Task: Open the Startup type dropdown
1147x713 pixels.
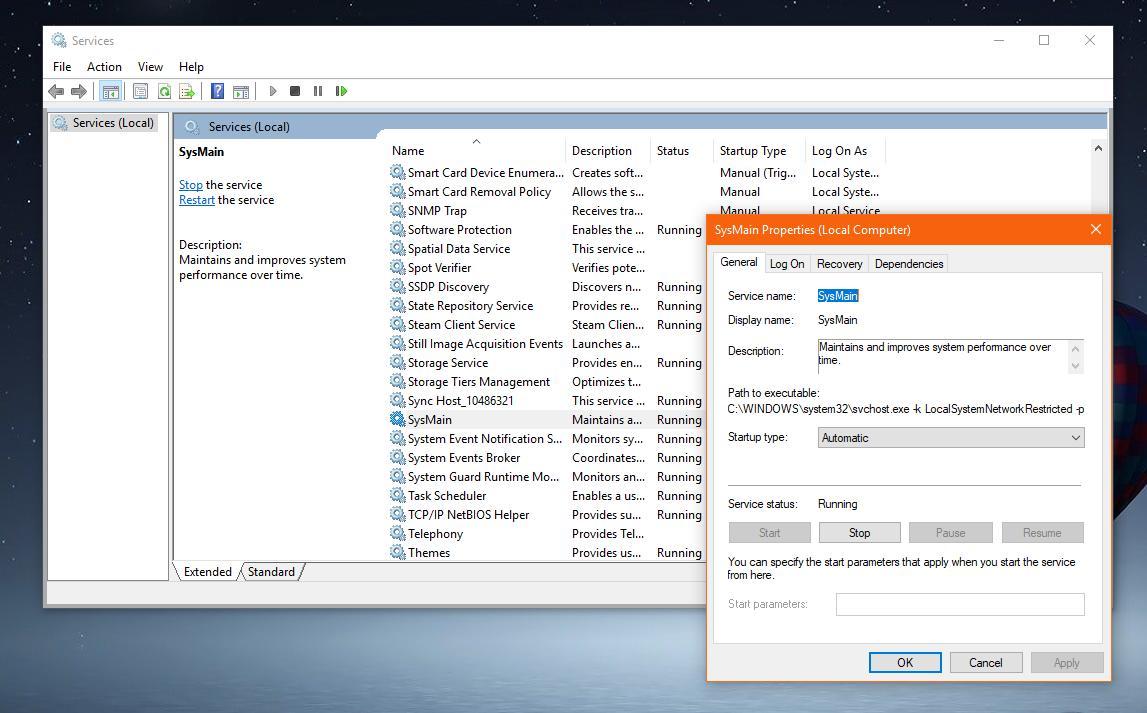Action: (951, 437)
